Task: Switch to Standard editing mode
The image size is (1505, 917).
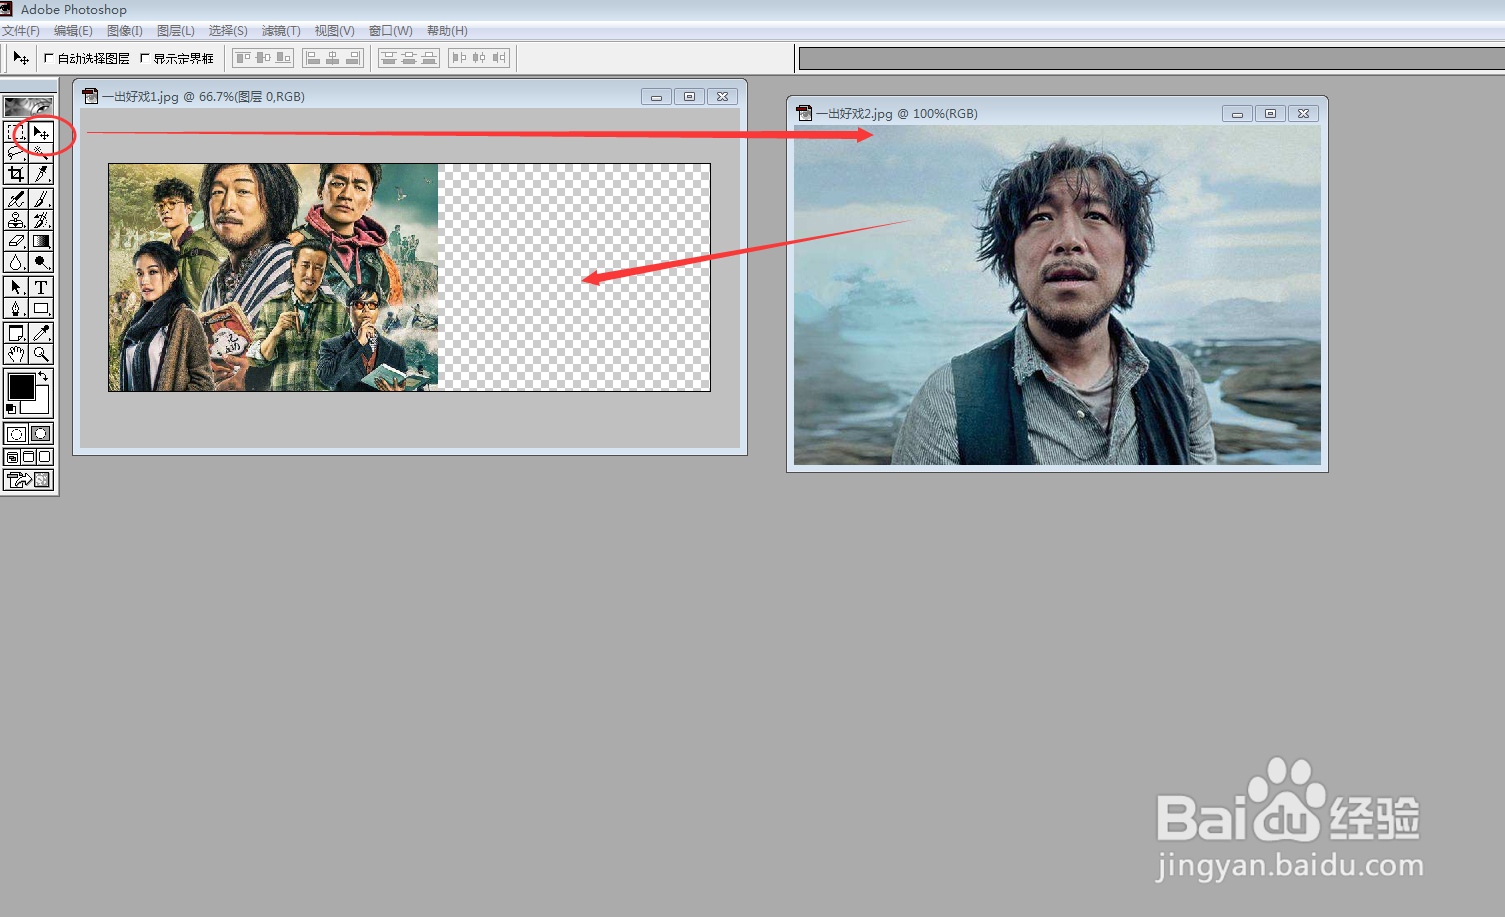Action: click(16, 433)
